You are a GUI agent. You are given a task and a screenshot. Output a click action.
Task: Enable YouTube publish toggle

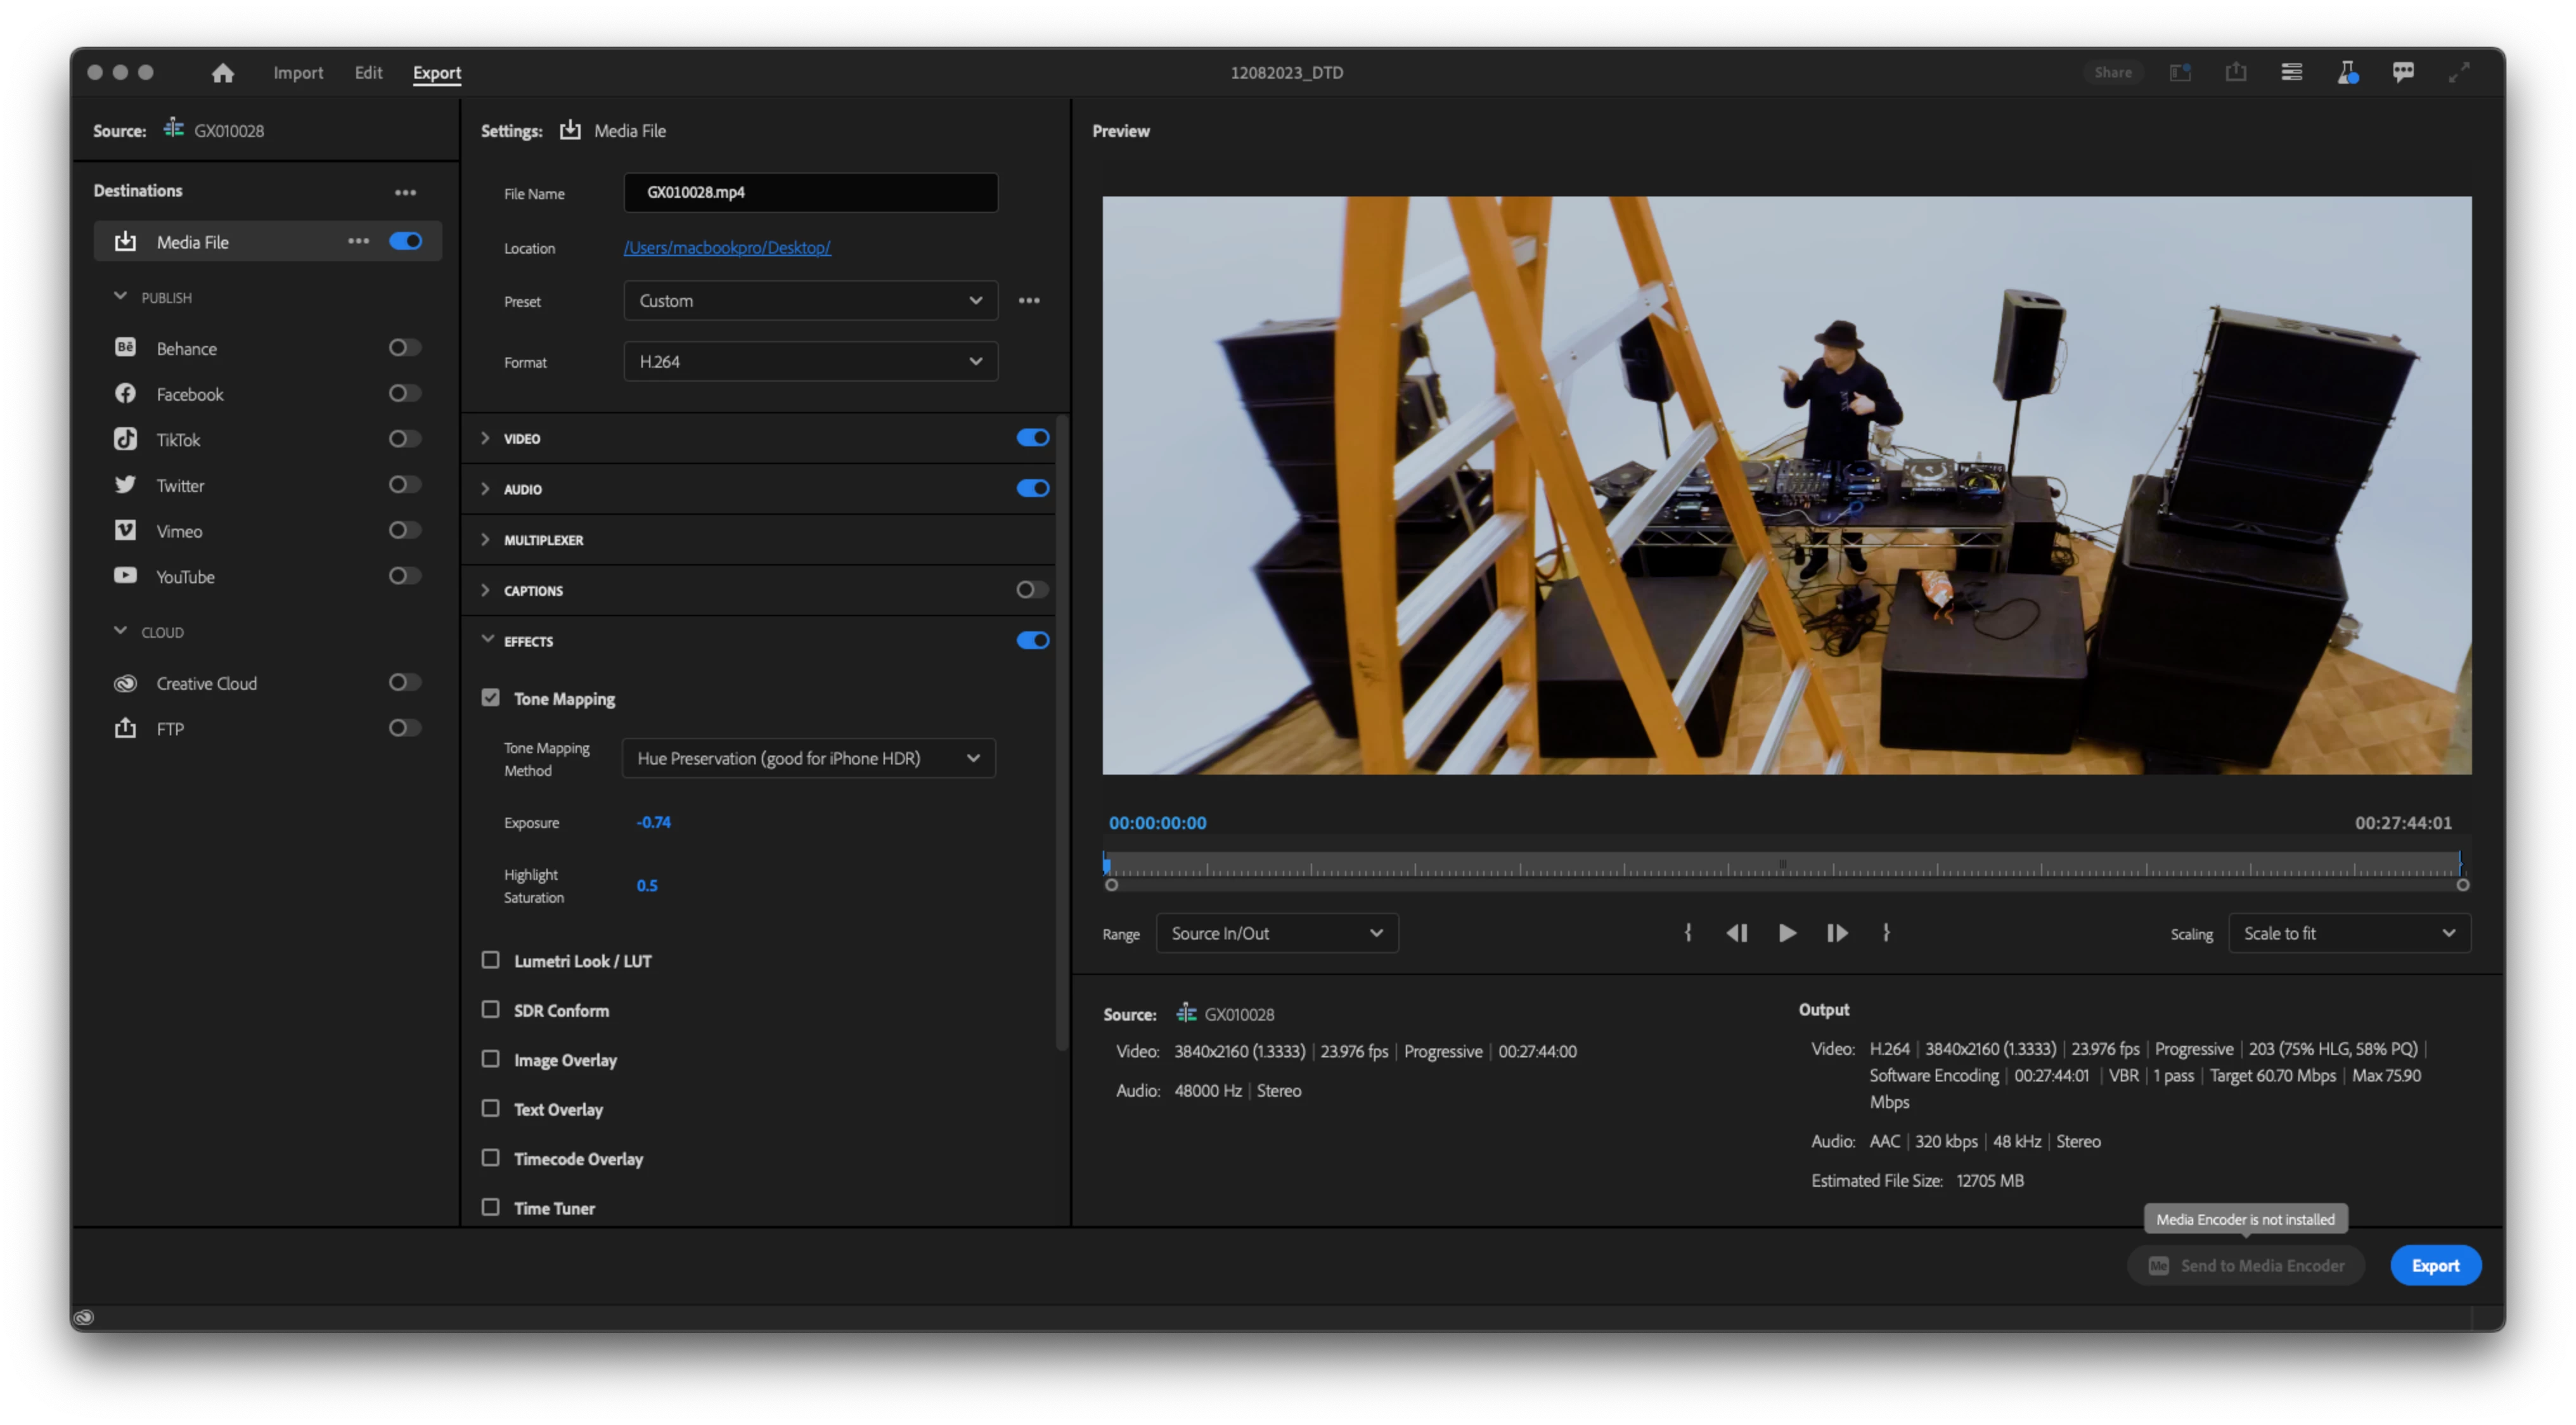pyautogui.click(x=404, y=576)
